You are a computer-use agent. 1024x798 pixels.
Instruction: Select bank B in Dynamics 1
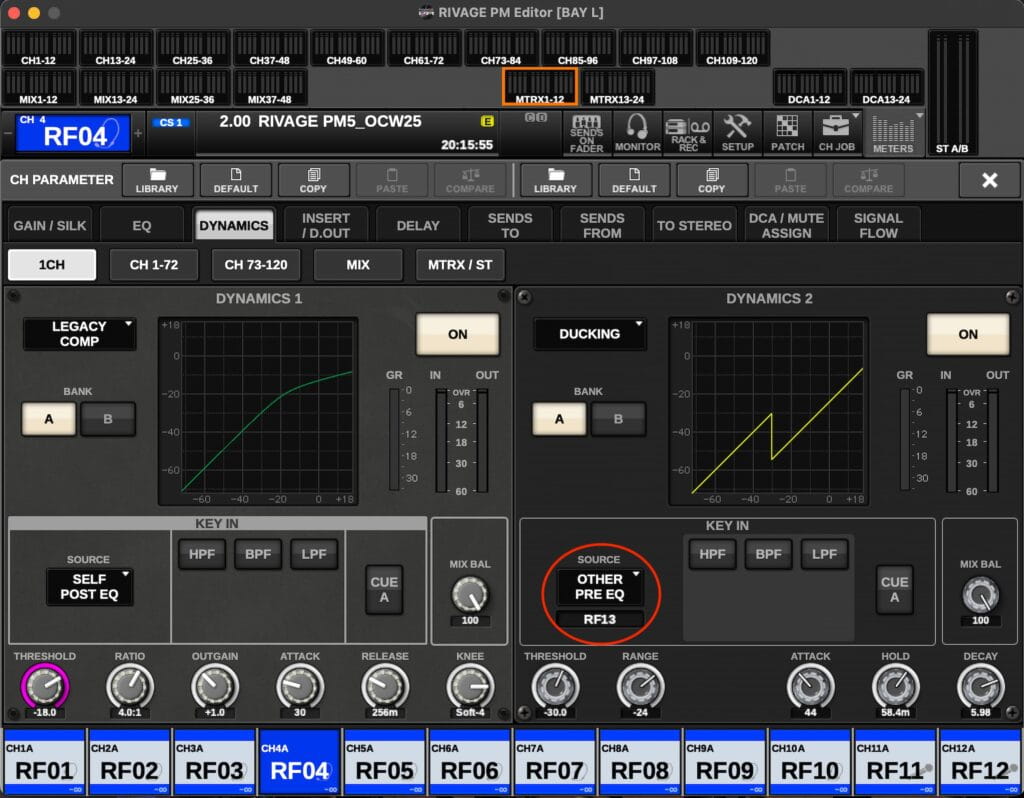[x=108, y=419]
